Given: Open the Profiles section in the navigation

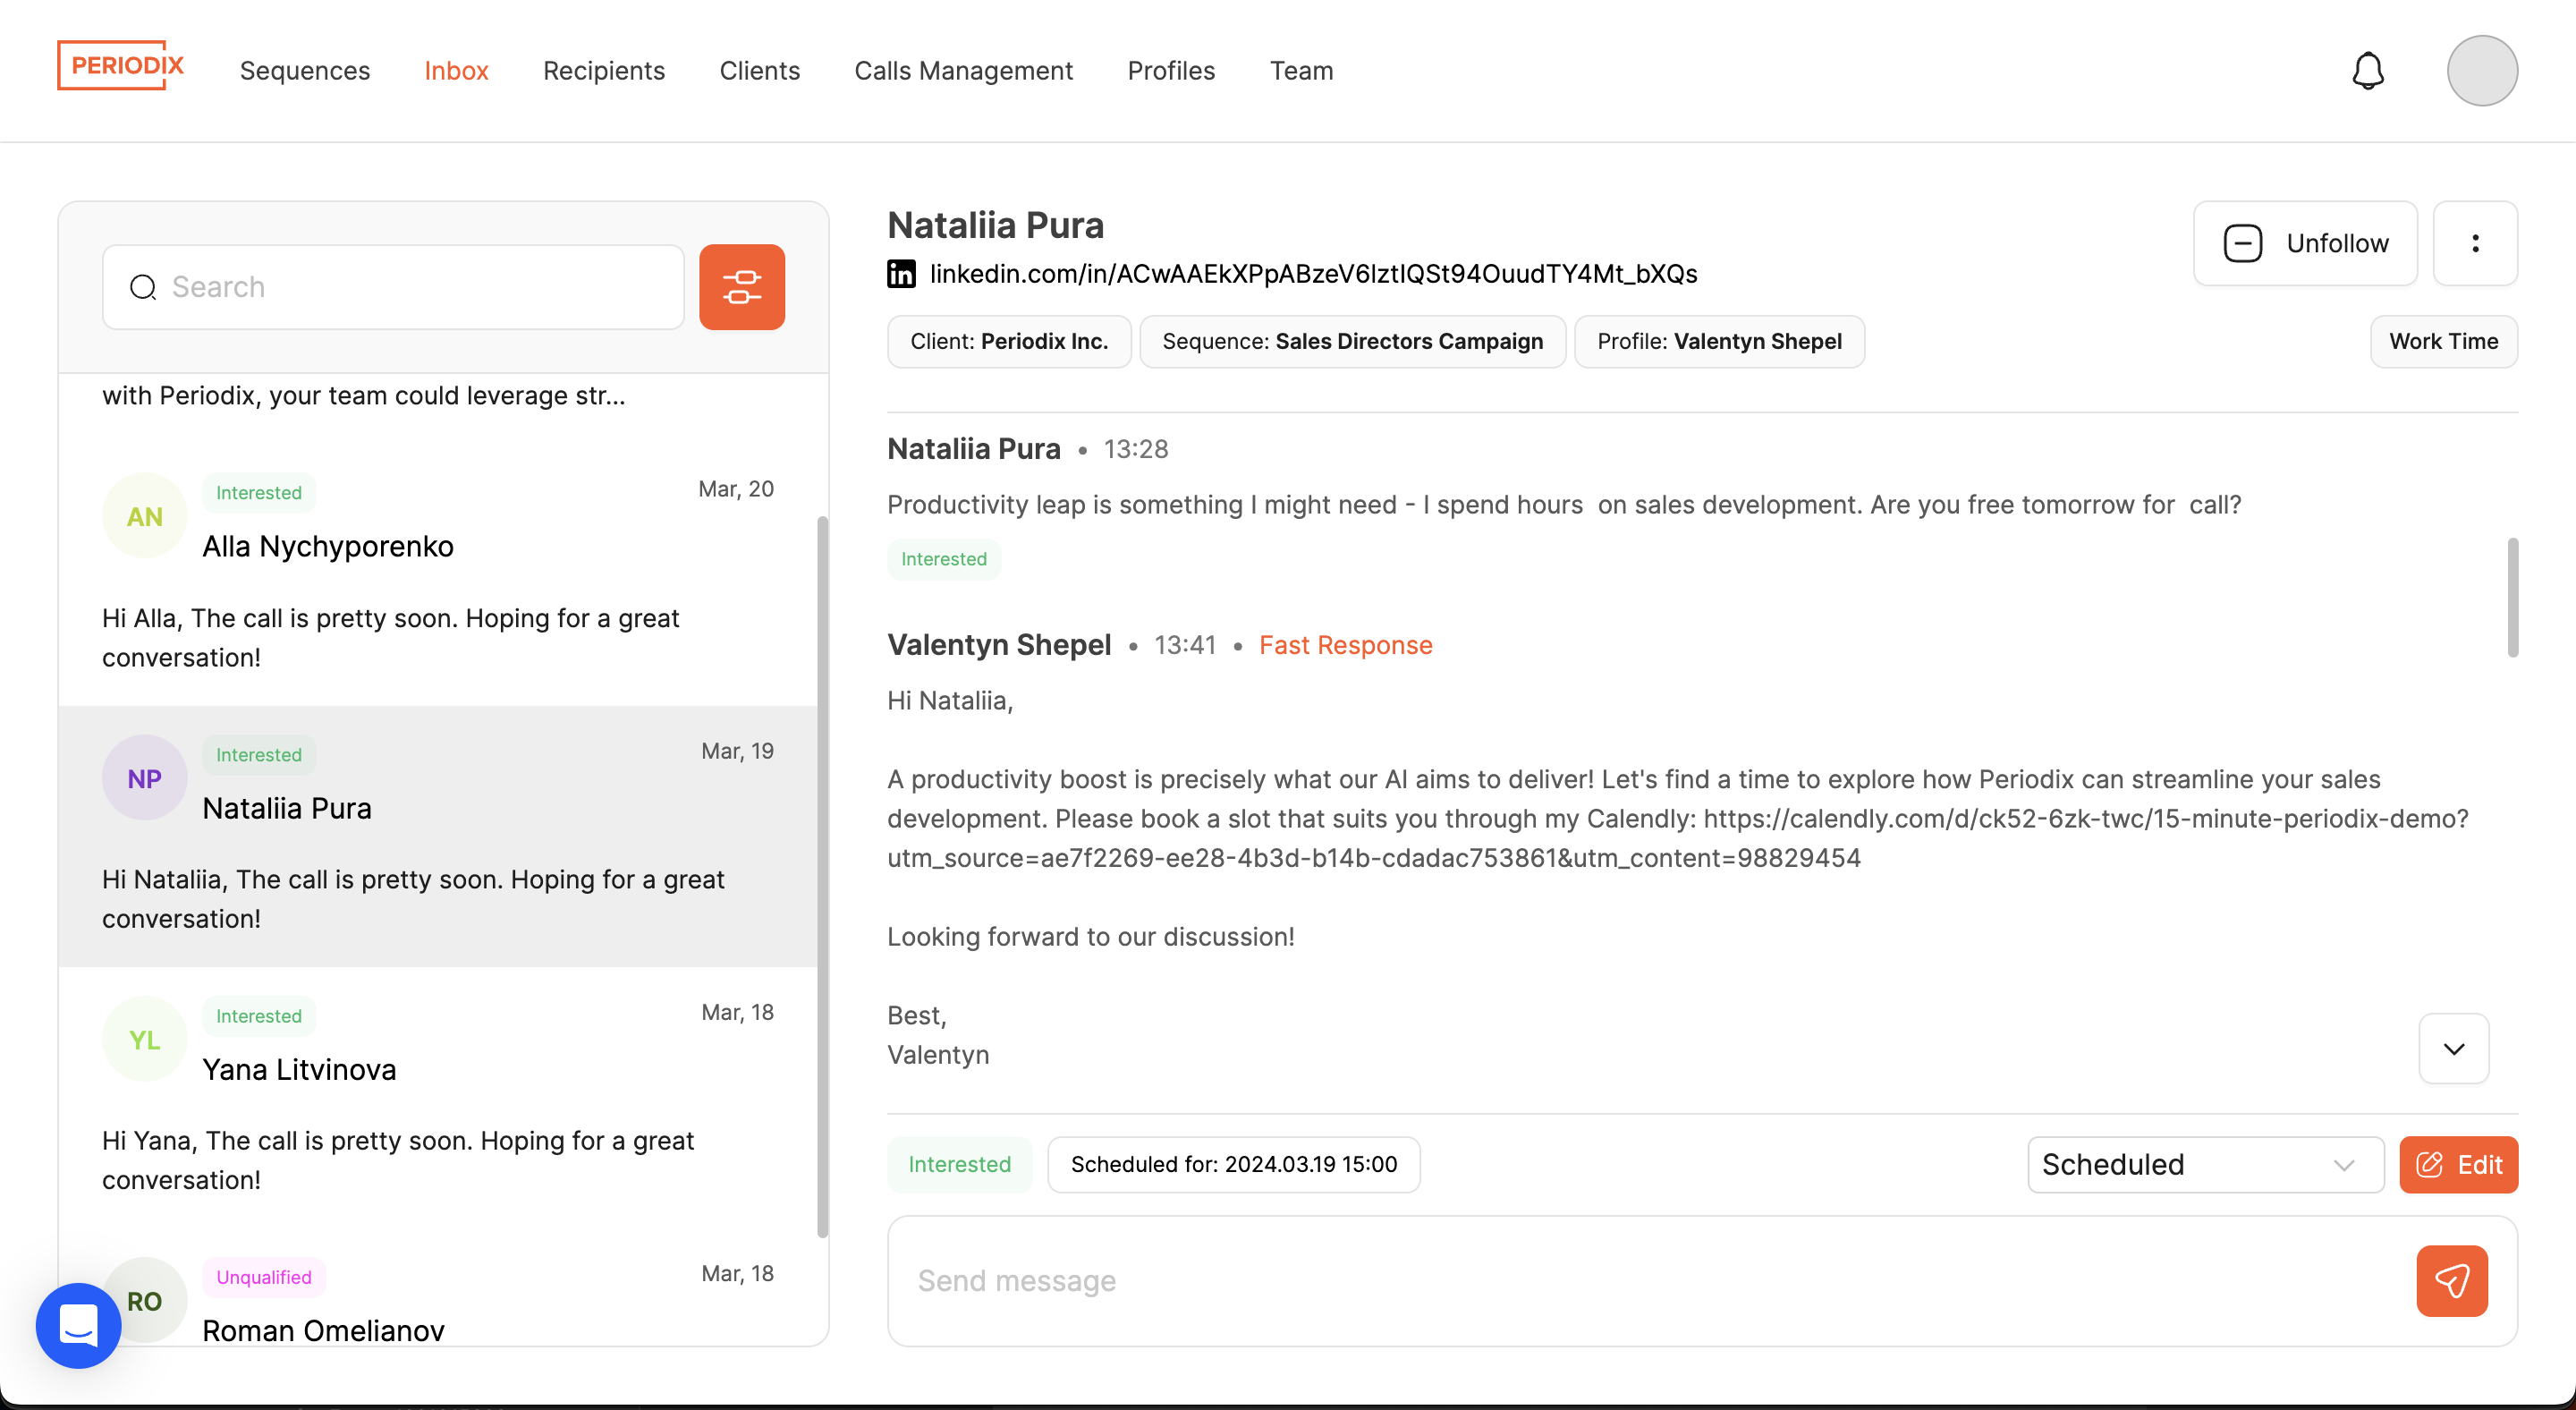Looking at the screenshot, I should 1171,70.
